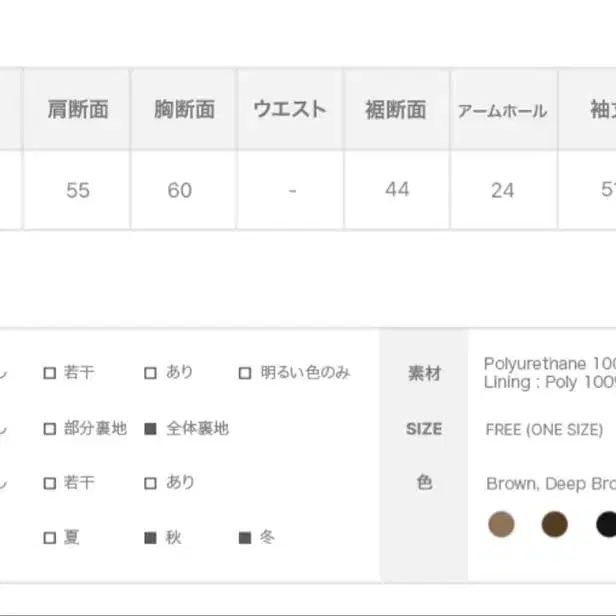The image size is (616, 616).
Task: Choose the black color swatch
Action: [x=606, y=523]
